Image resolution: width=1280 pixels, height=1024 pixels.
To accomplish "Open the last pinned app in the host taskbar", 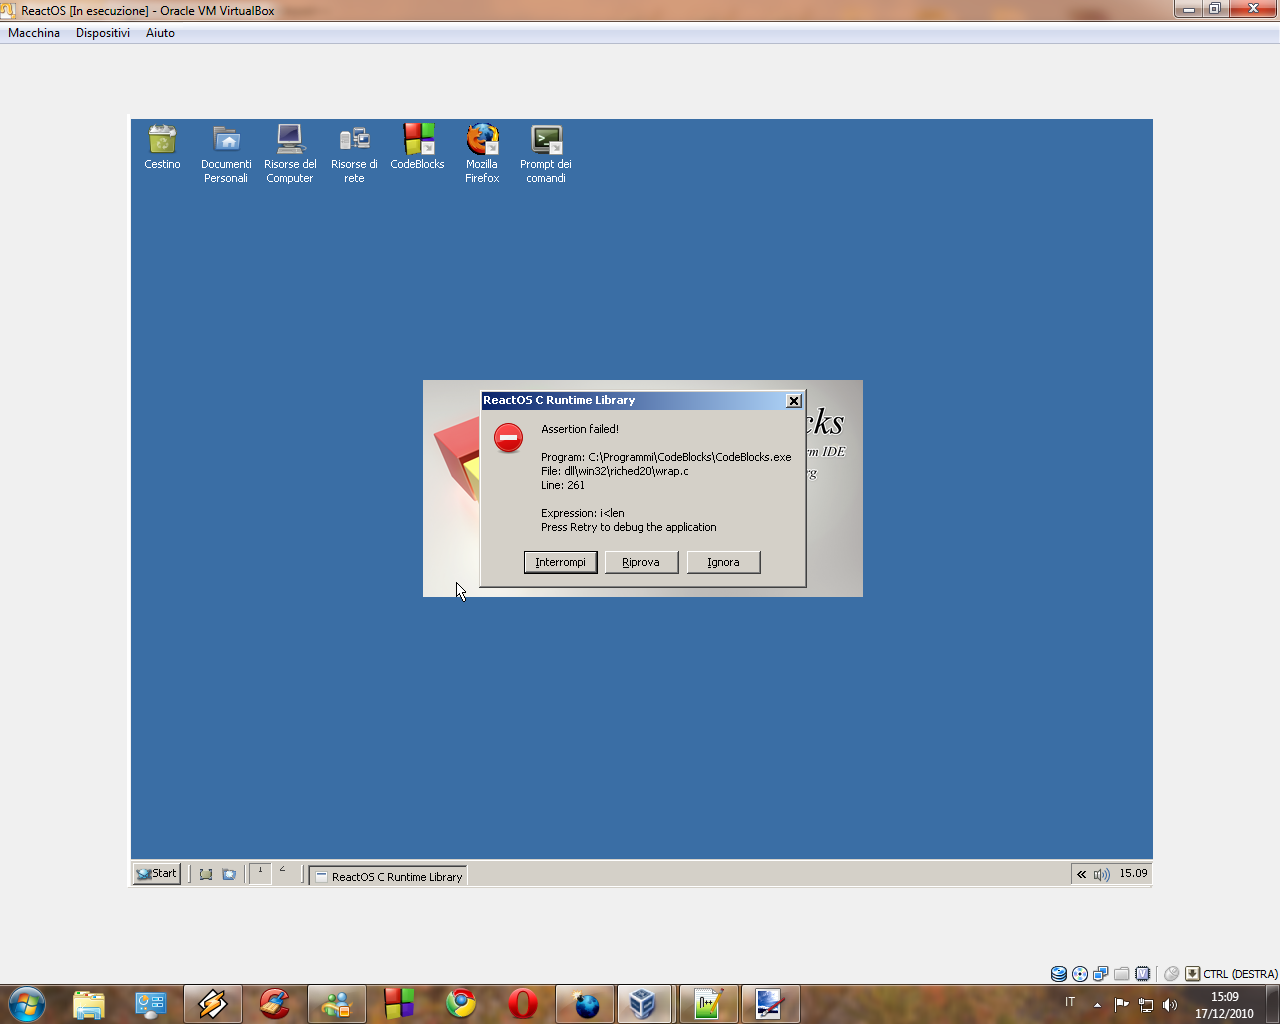I will [x=770, y=1004].
